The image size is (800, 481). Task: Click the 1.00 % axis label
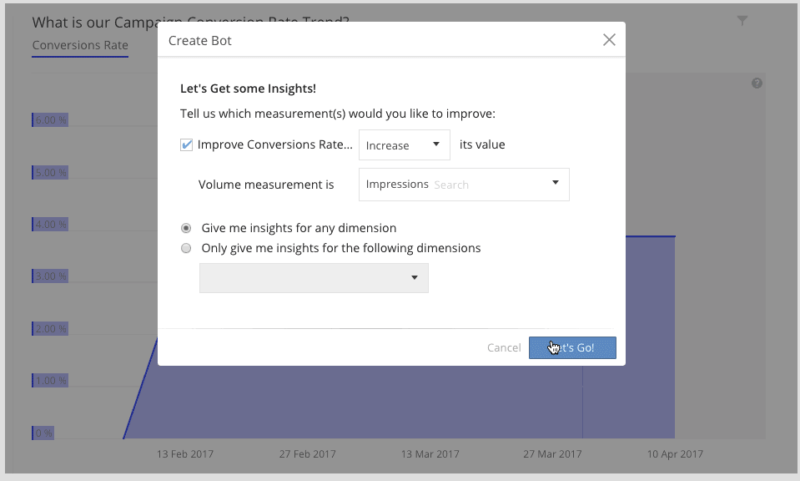pyautogui.click(x=51, y=381)
